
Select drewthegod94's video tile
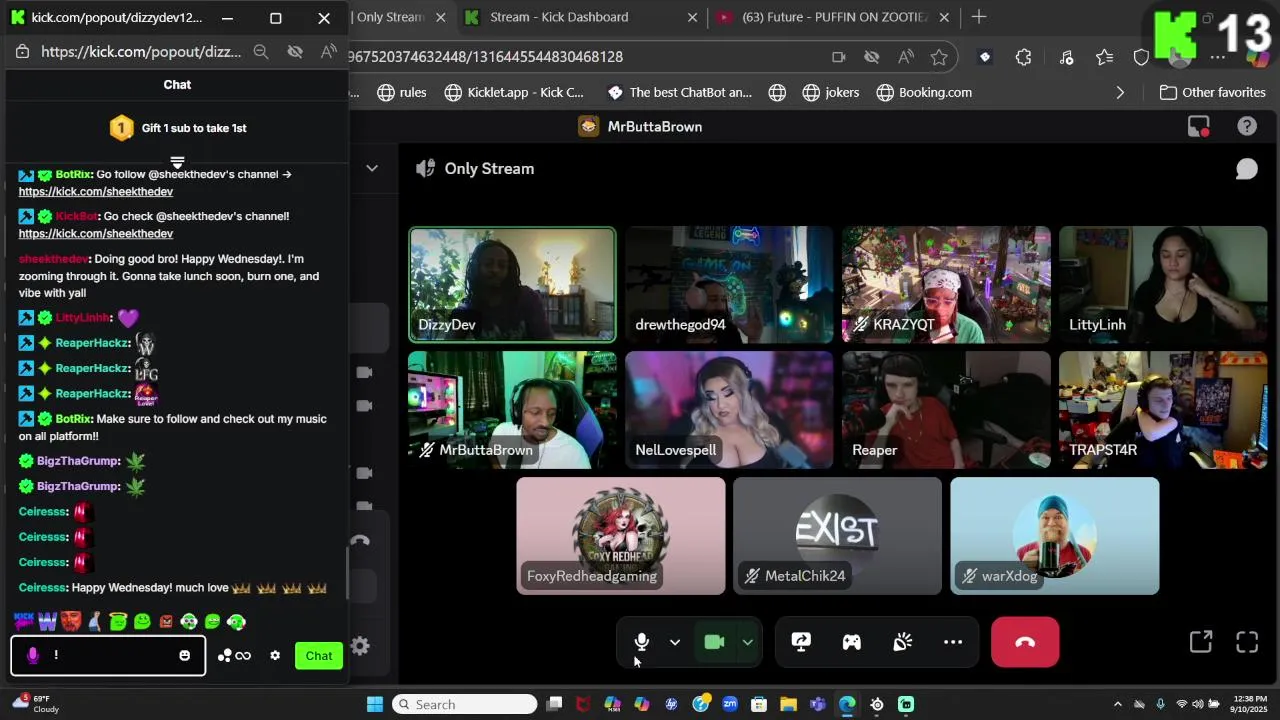click(729, 285)
